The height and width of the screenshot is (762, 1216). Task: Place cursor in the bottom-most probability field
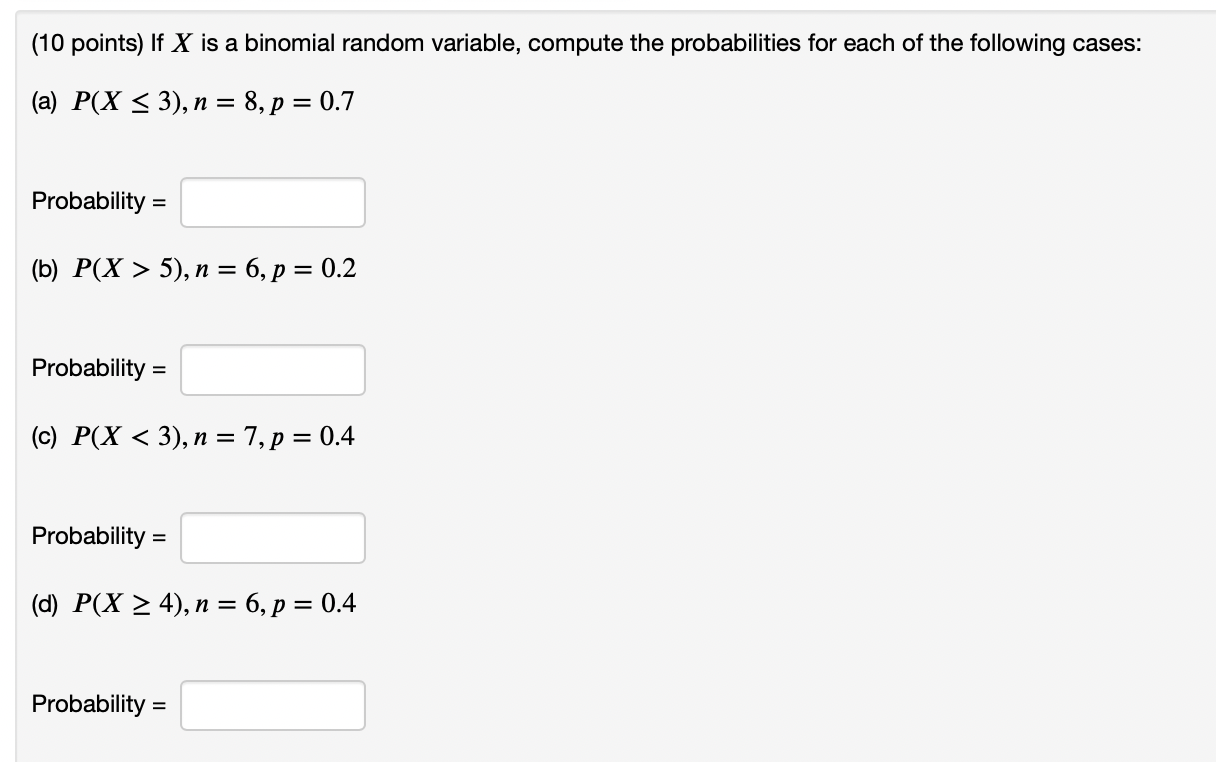click(x=272, y=705)
